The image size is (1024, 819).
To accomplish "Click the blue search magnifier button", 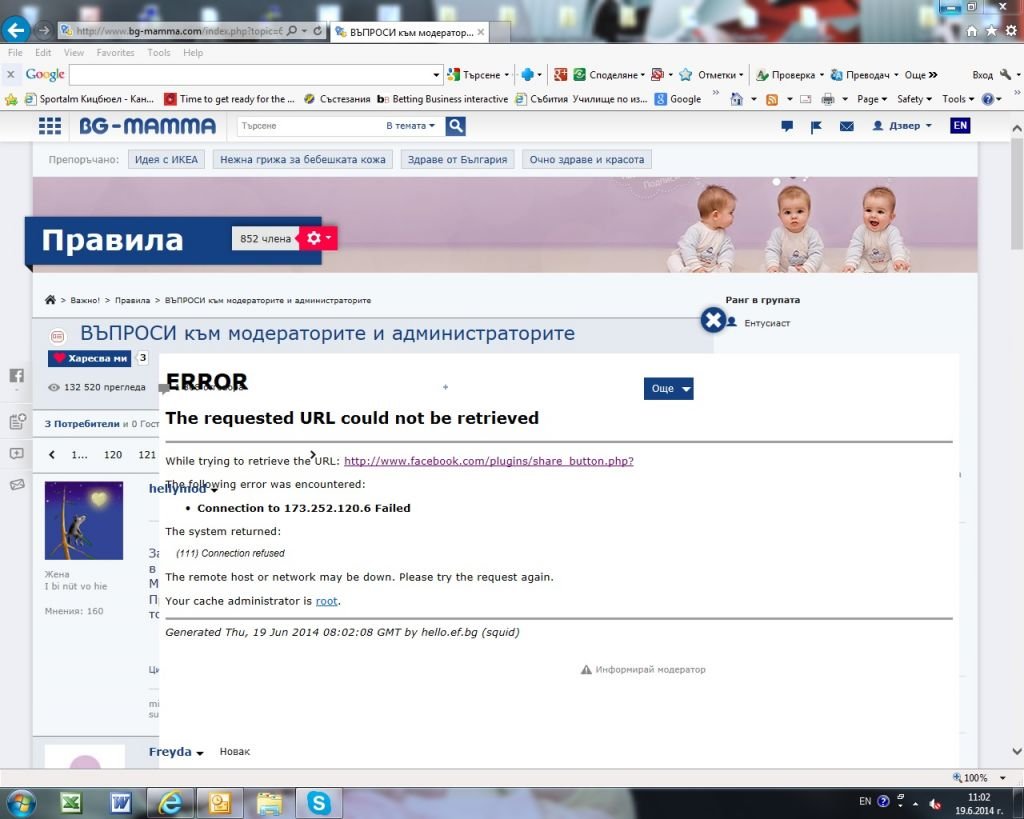I will coord(456,125).
